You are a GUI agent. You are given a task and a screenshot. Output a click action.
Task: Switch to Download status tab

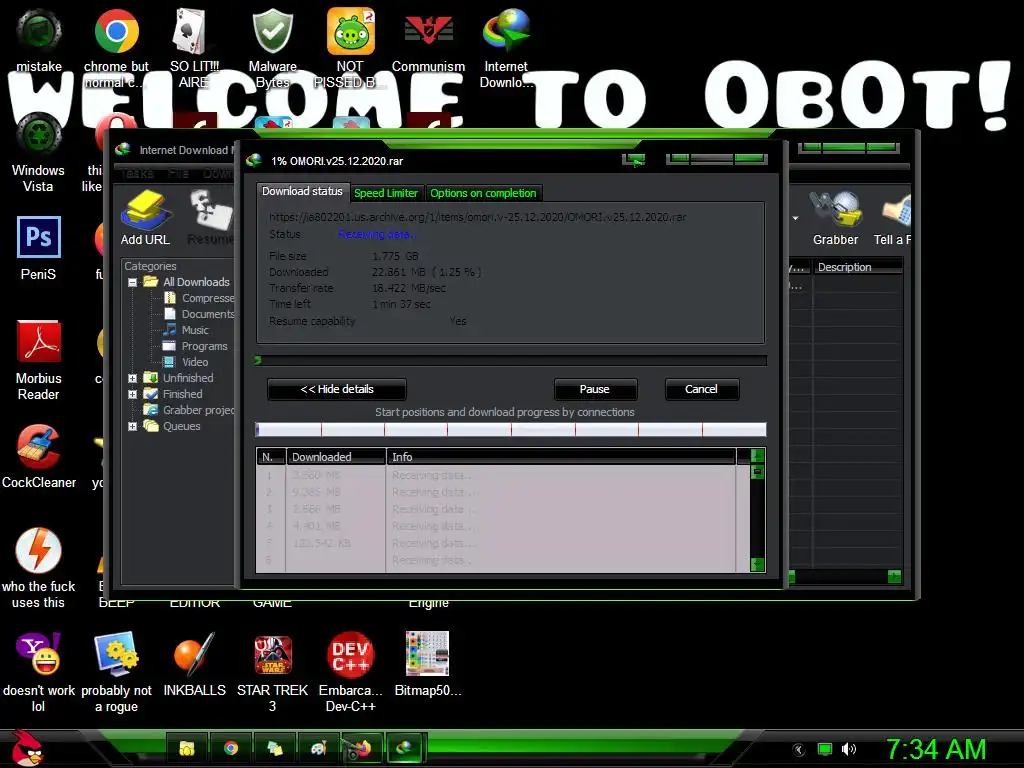point(302,191)
